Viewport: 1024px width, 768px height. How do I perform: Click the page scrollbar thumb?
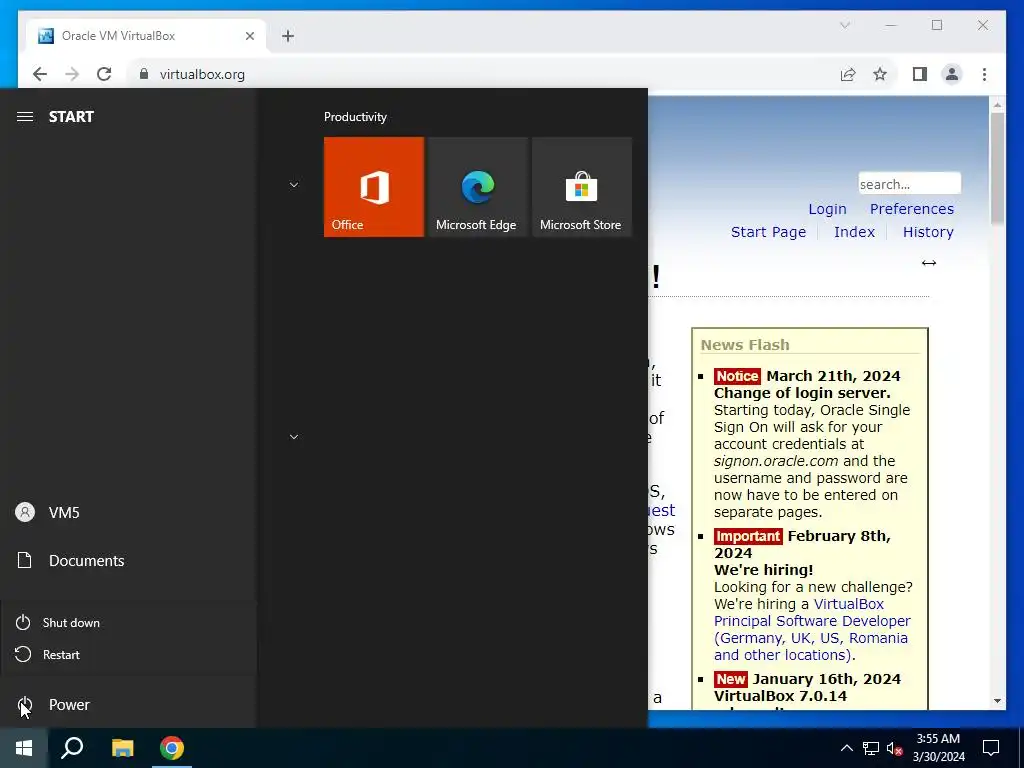coord(997,168)
